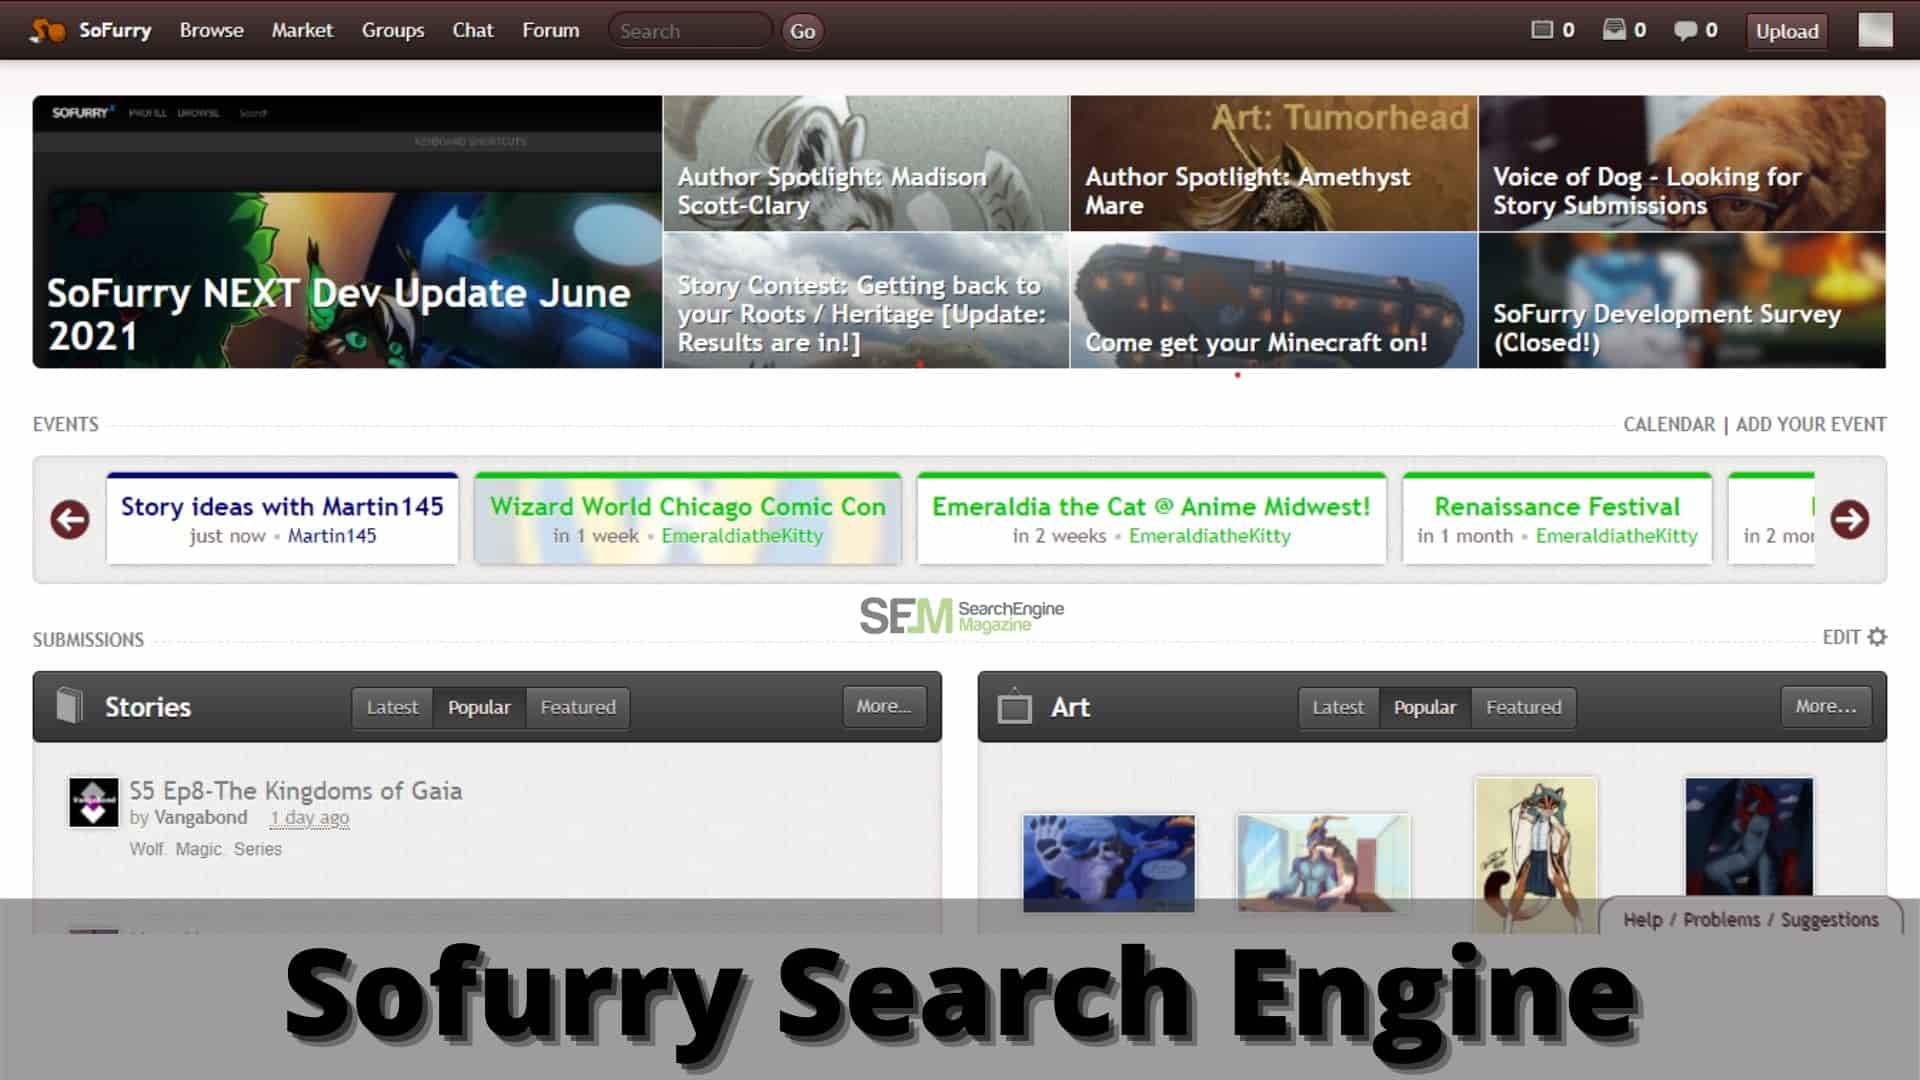Click the right arrow in events carousel
The height and width of the screenshot is (1080, 1920).
(x=1849, y=519)
